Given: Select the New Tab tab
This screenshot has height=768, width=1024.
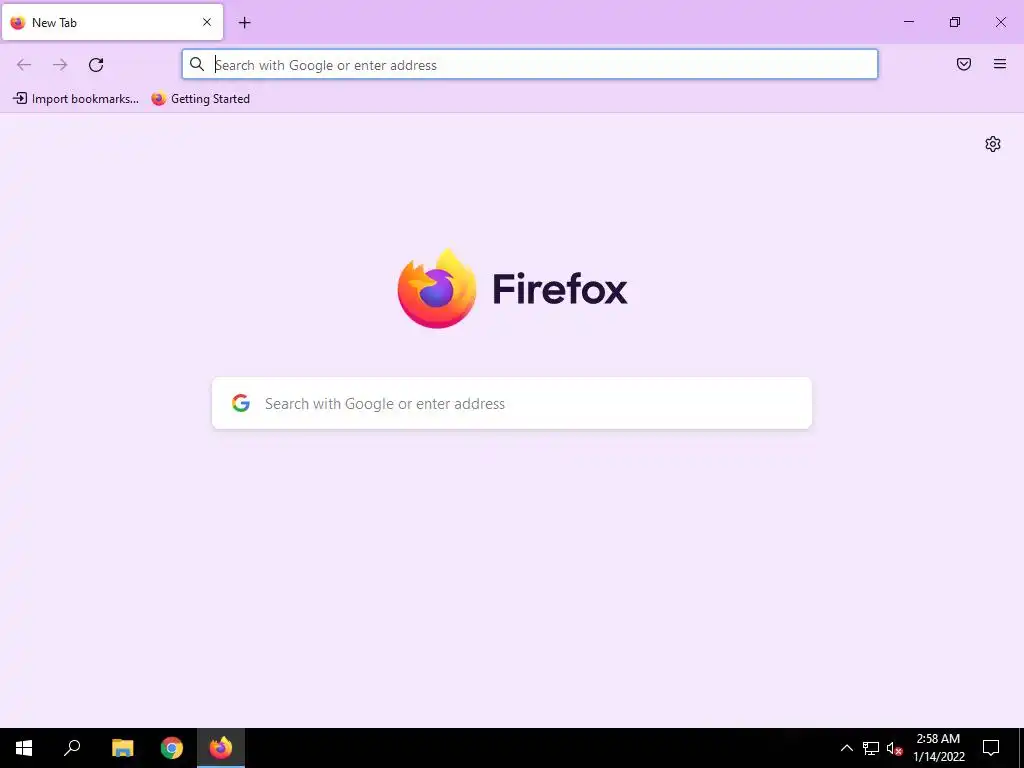Looking at the screenshot, I should [112, 22].
